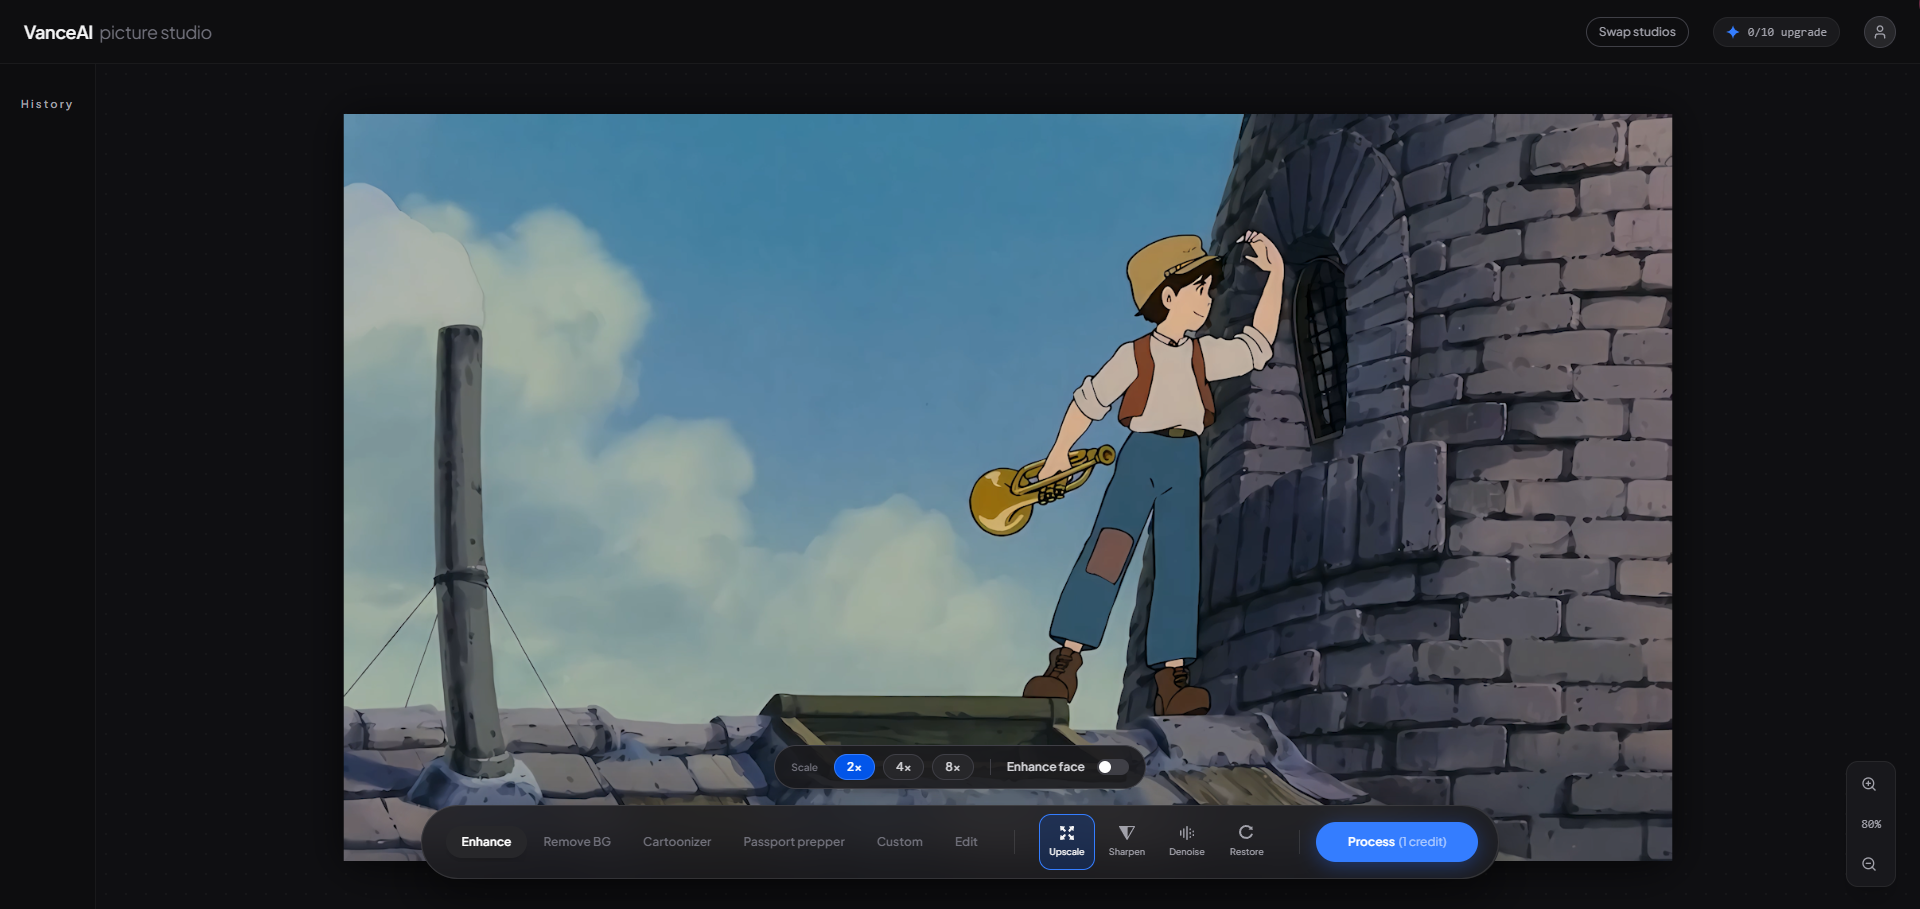
Task: Select the Edit tab
Action: [966, 842]
